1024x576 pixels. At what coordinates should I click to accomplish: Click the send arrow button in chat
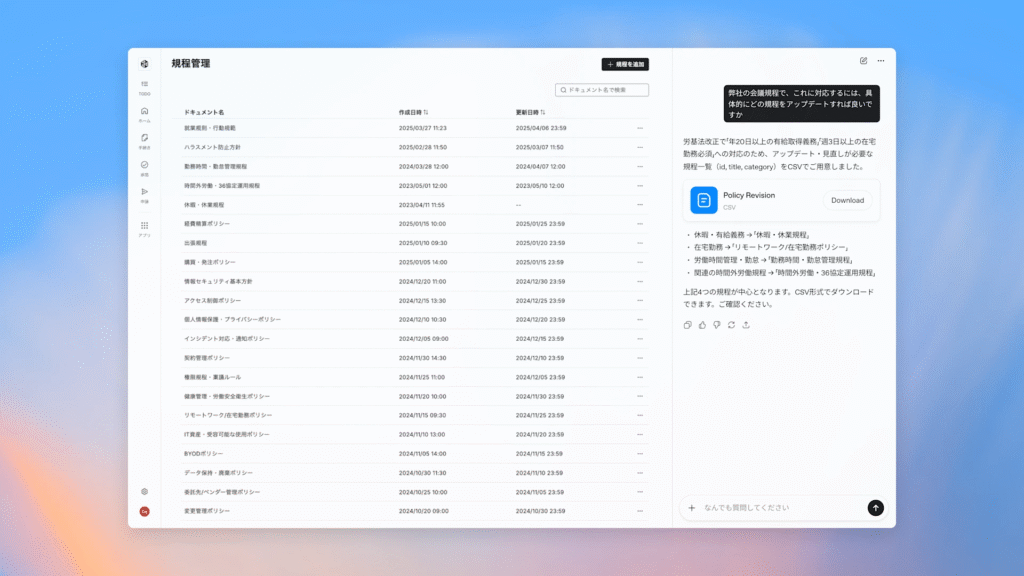click(876, 508)
